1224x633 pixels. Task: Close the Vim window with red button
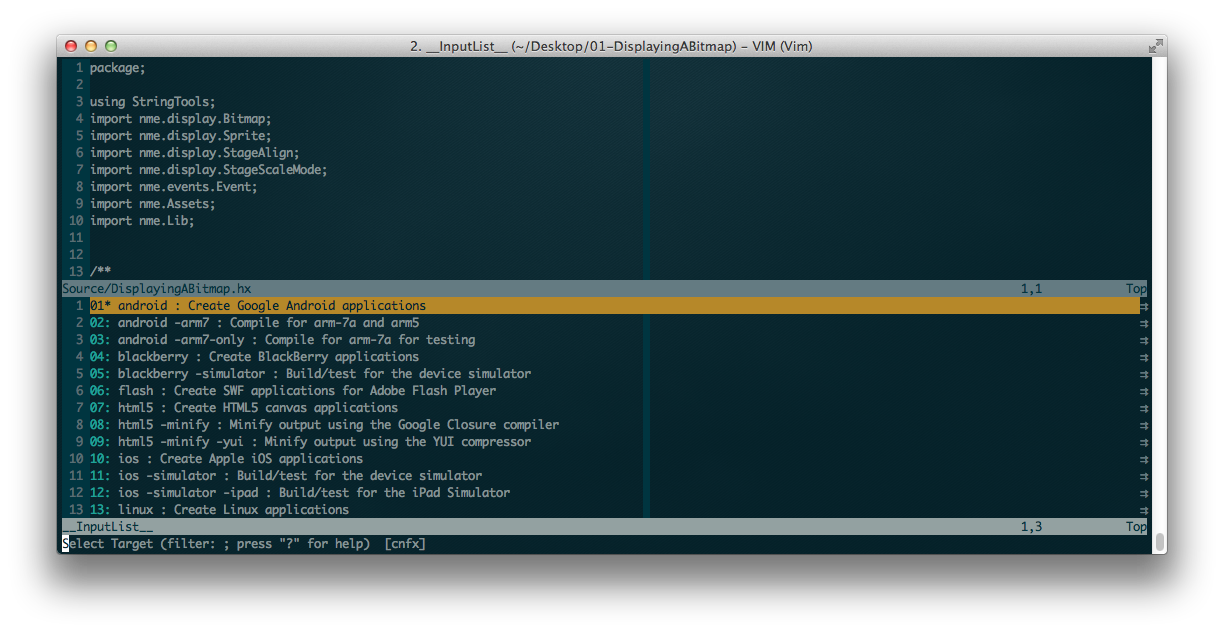pyautogui.click(x=71, y=46)
